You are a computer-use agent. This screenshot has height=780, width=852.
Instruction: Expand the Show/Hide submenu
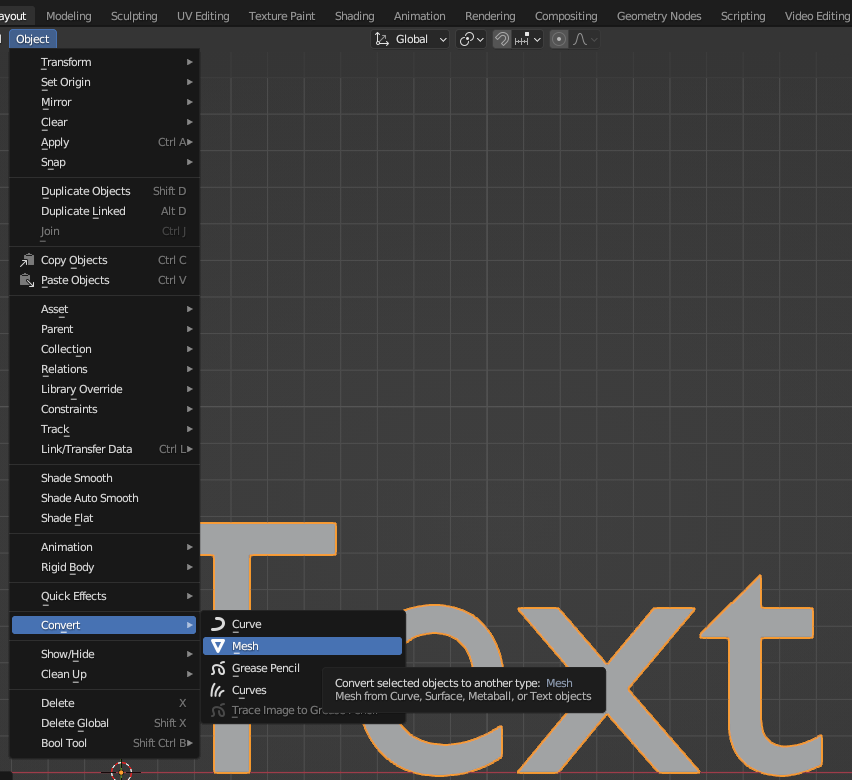[104, 654]
